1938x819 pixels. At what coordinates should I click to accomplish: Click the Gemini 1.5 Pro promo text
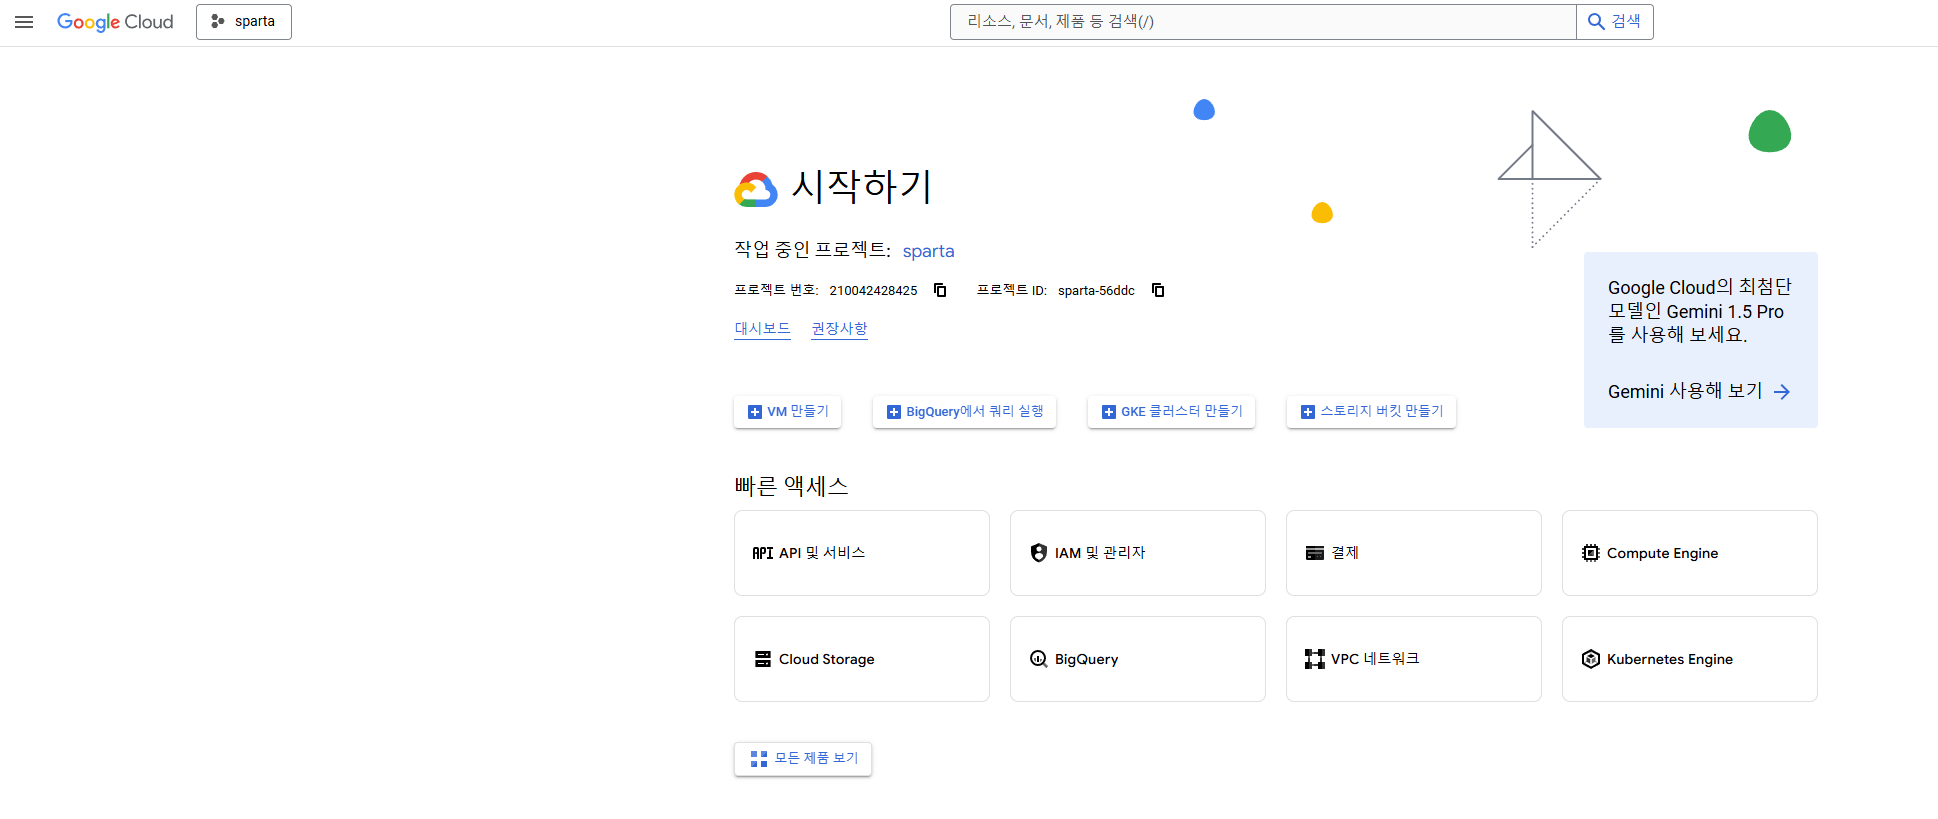1700,311
